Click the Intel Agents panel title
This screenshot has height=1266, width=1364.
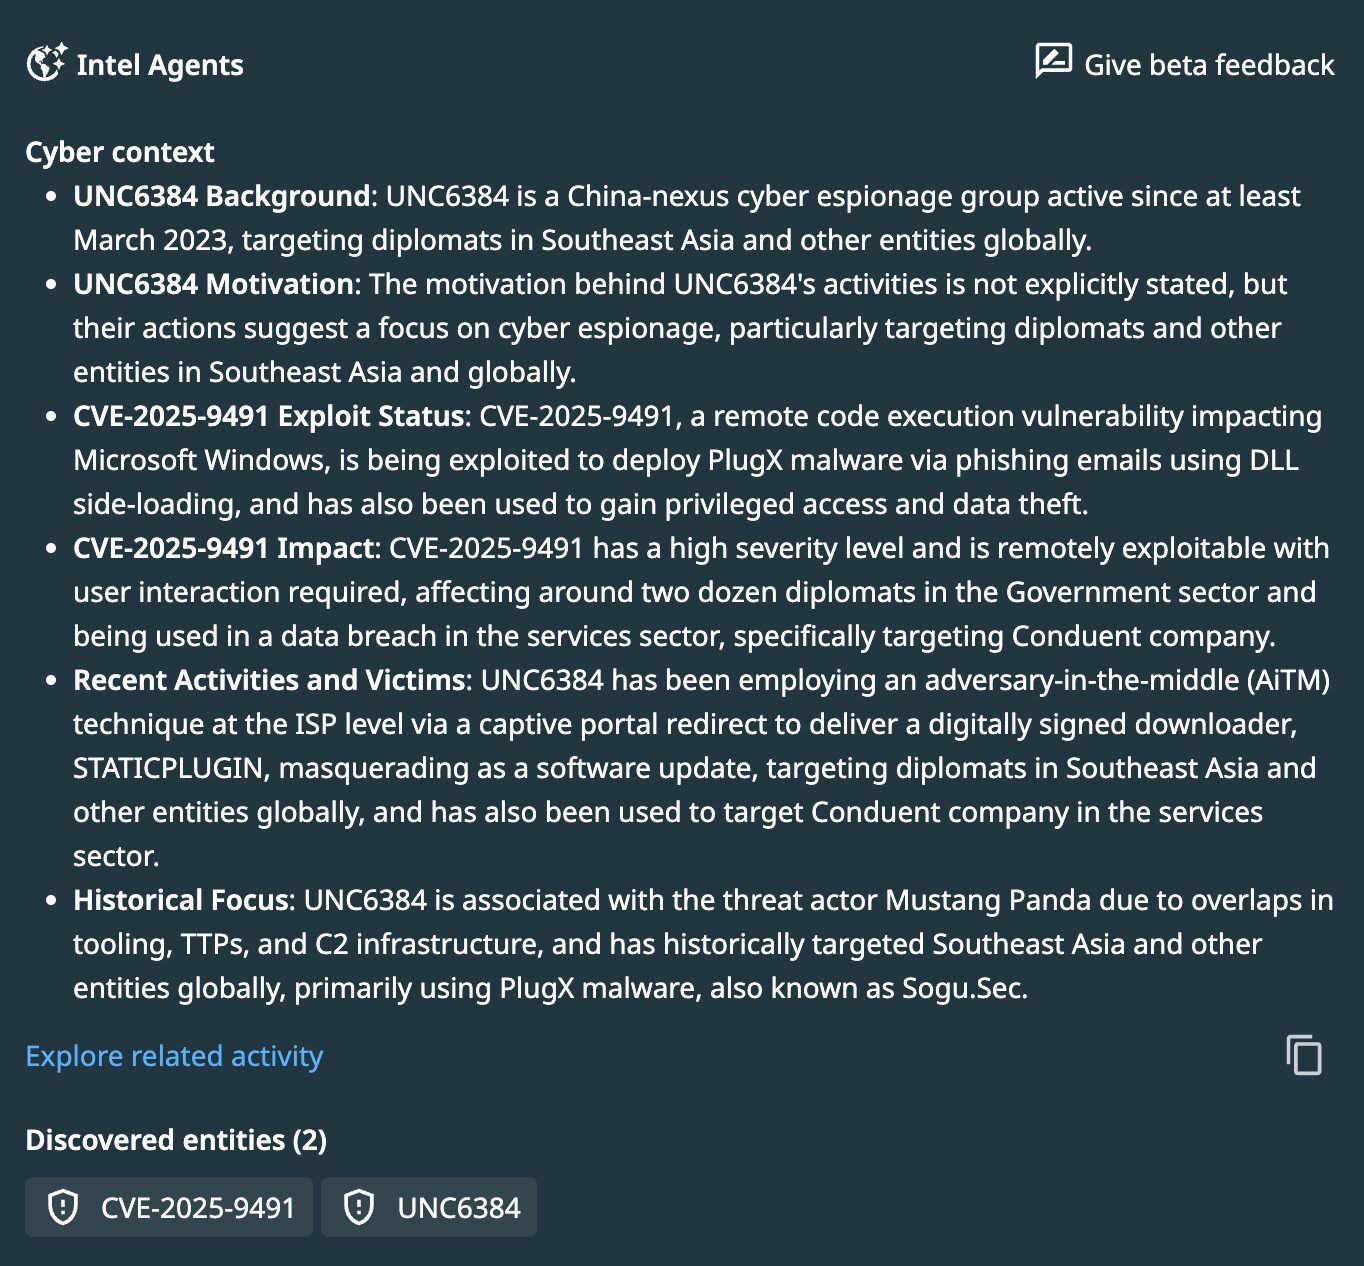159,65
